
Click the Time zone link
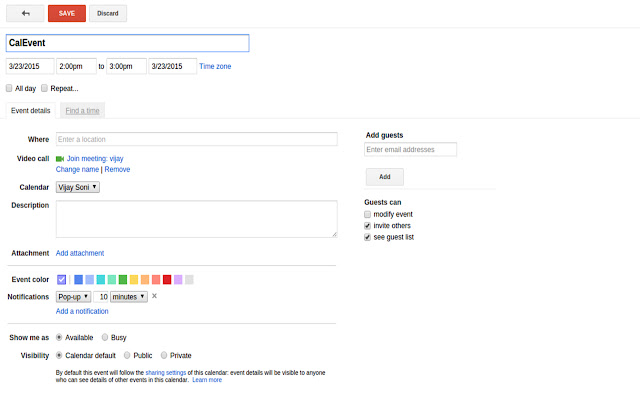pyautogui.click(x=216, y=66)
